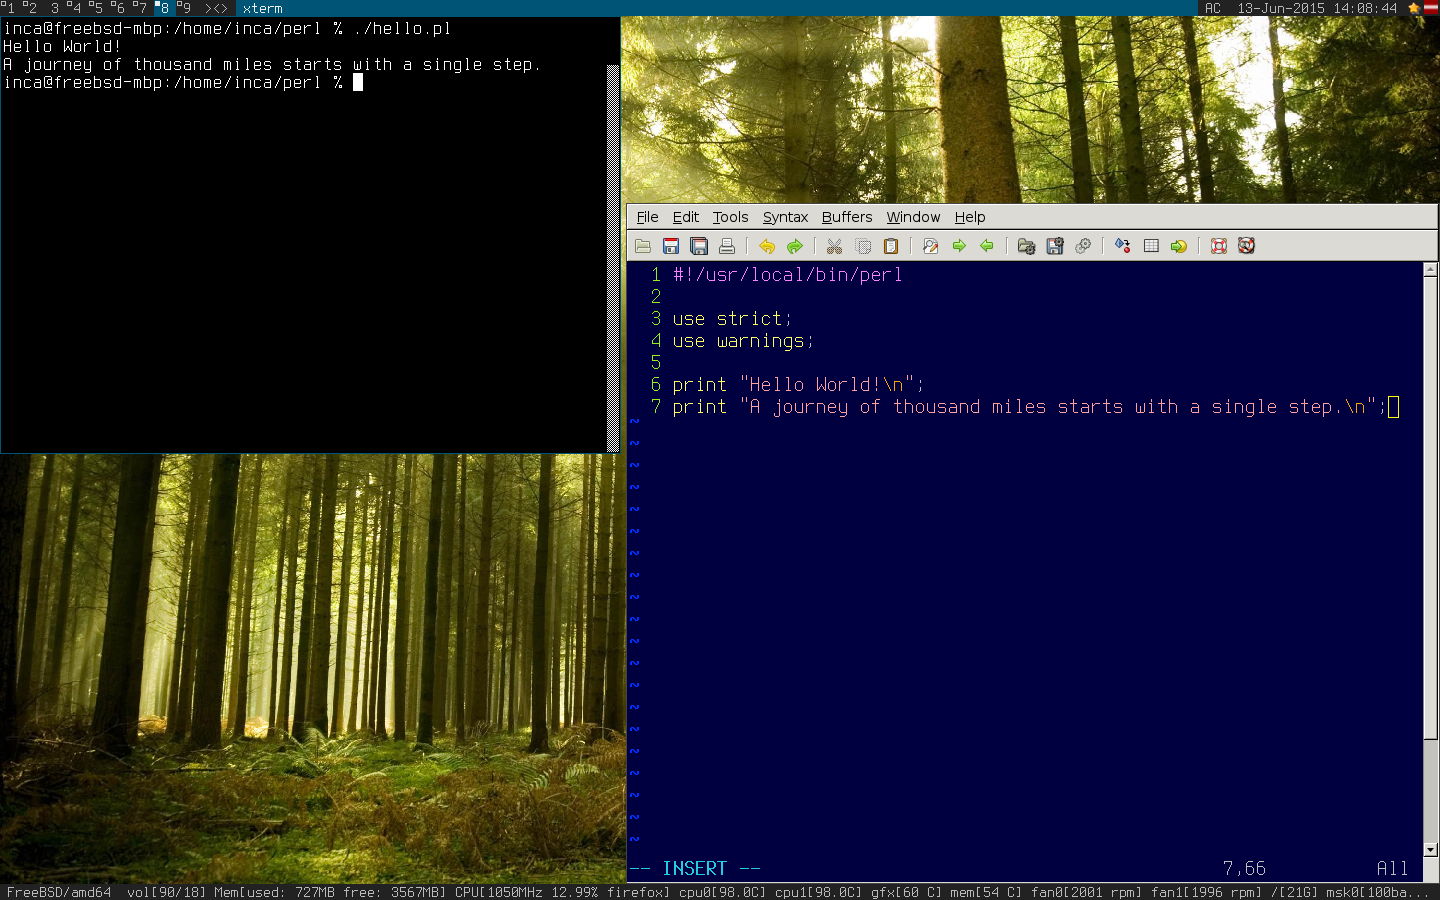Switch to workspace tag 3
The width and height of the screenshot is (1440, 900).
tap(54, 8)
